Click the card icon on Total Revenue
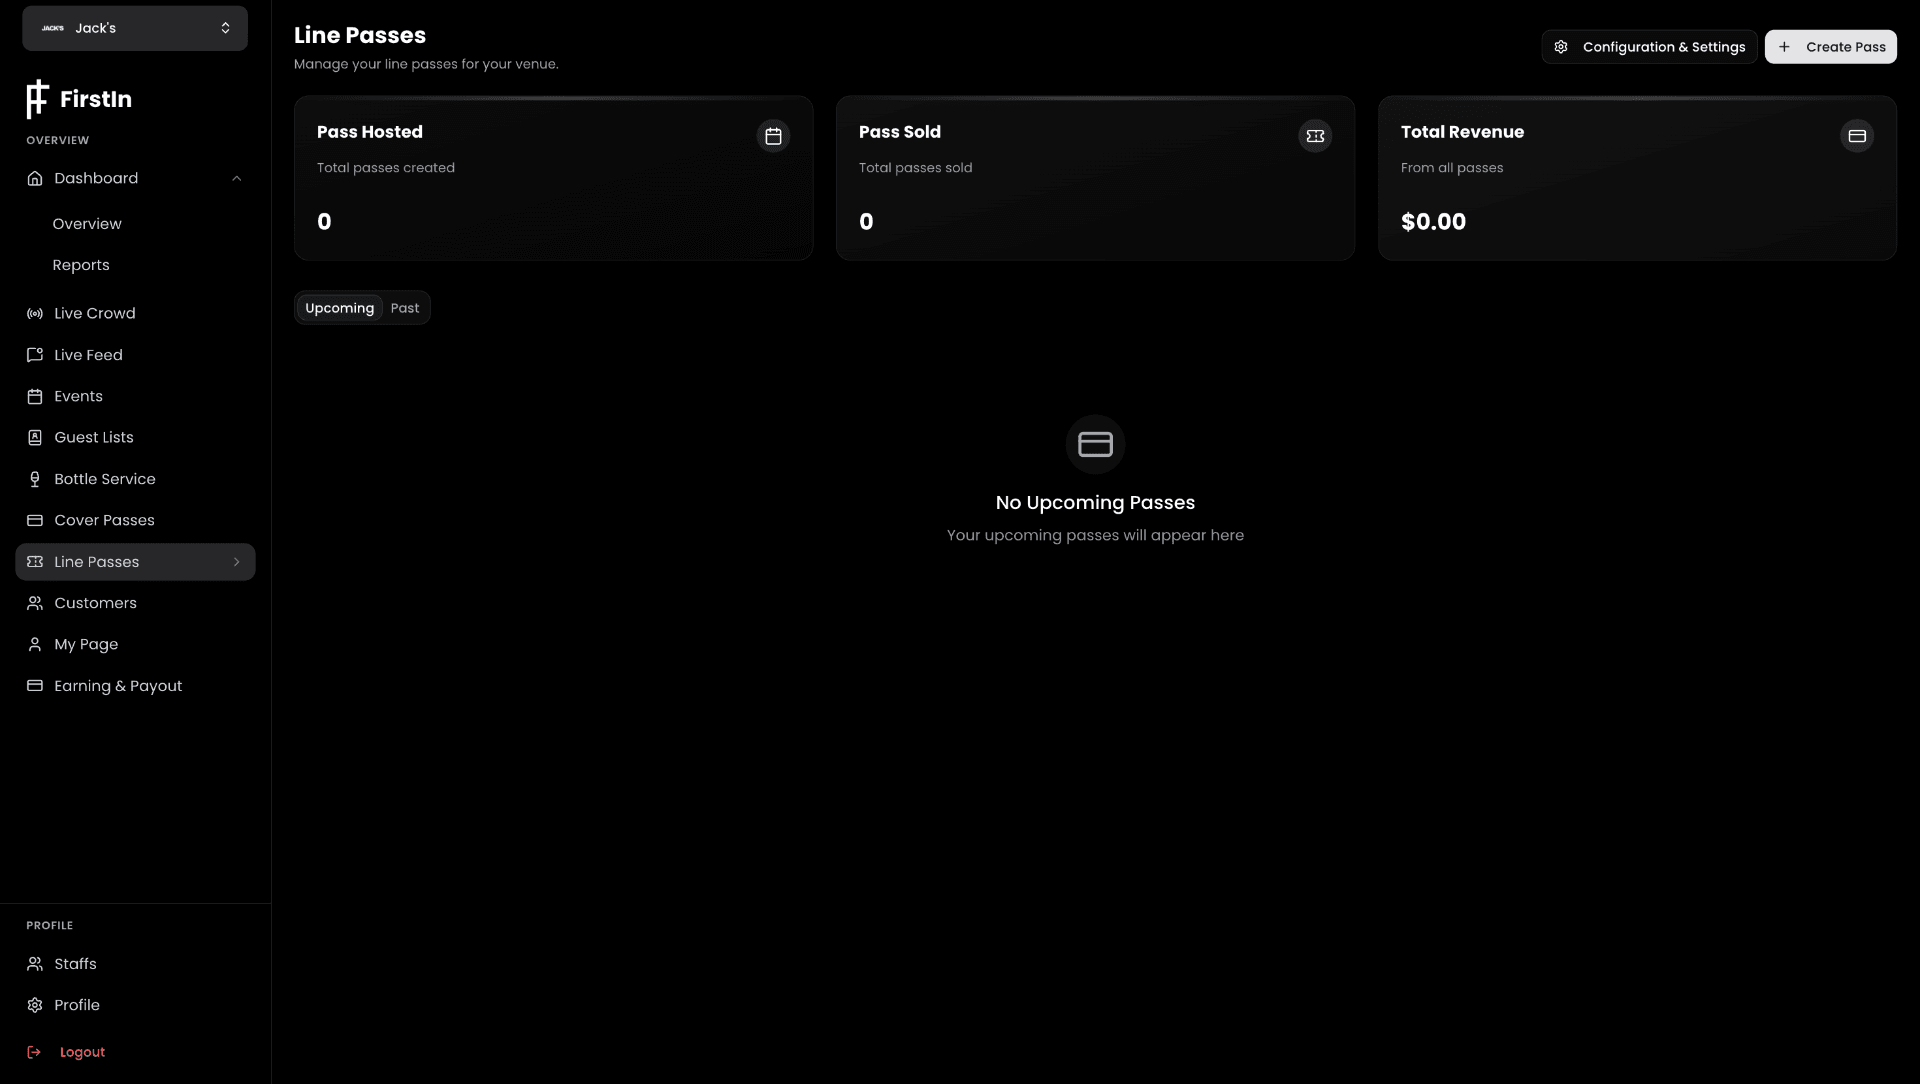The image size is (1920, 1084). [x=1857, y=135]
